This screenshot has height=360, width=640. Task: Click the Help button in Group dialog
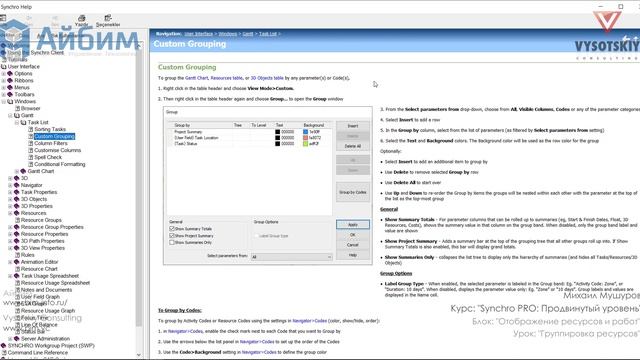[353, 255]
